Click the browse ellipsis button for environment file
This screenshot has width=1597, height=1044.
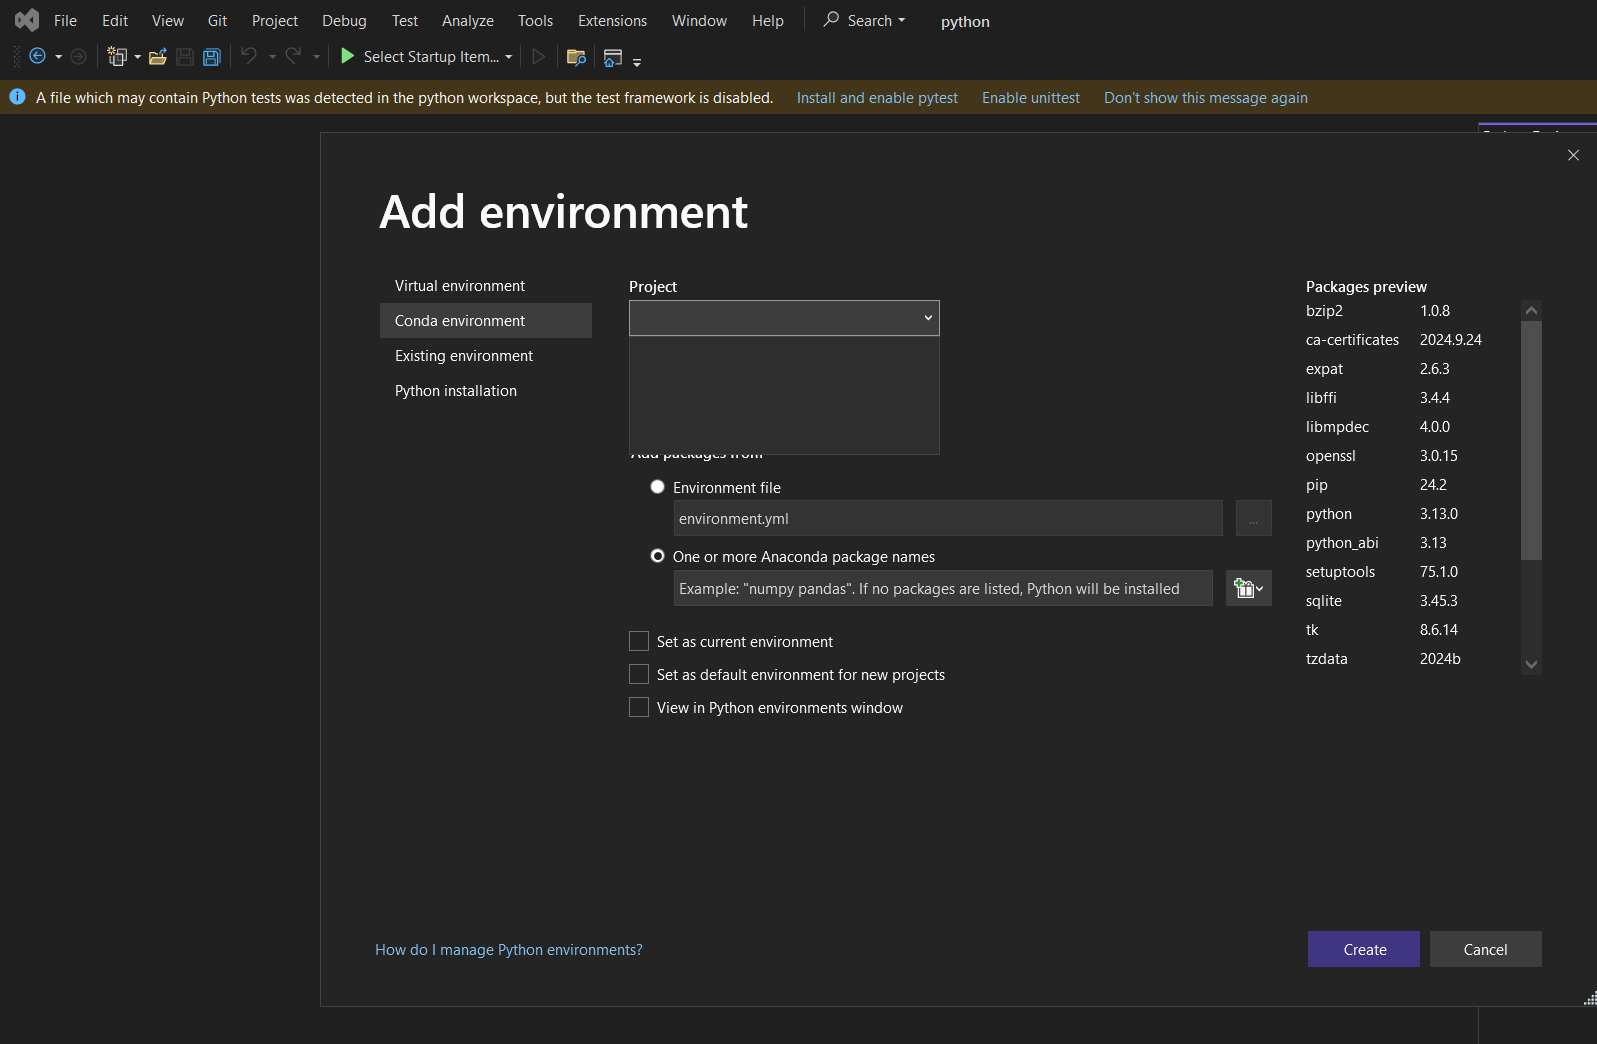click(1253, 518)
